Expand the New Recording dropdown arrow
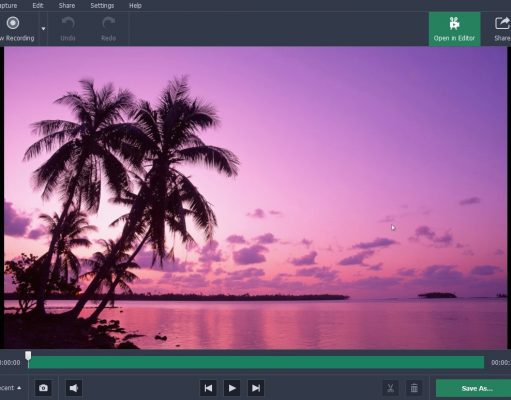The image size is (511, 400). click(43, 29)
